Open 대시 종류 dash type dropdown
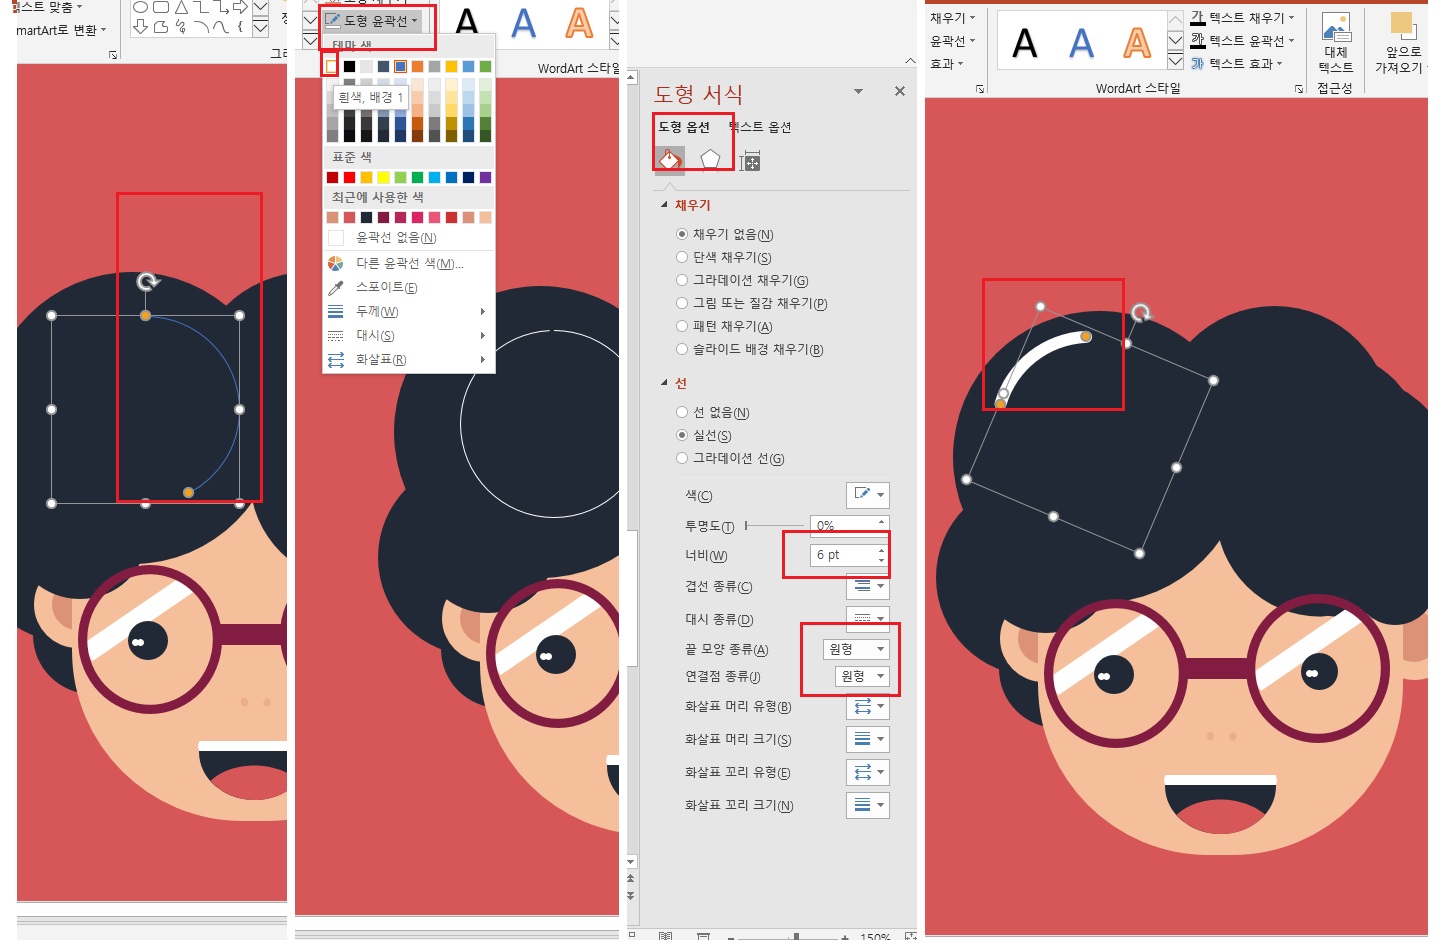 click(867, 619)
